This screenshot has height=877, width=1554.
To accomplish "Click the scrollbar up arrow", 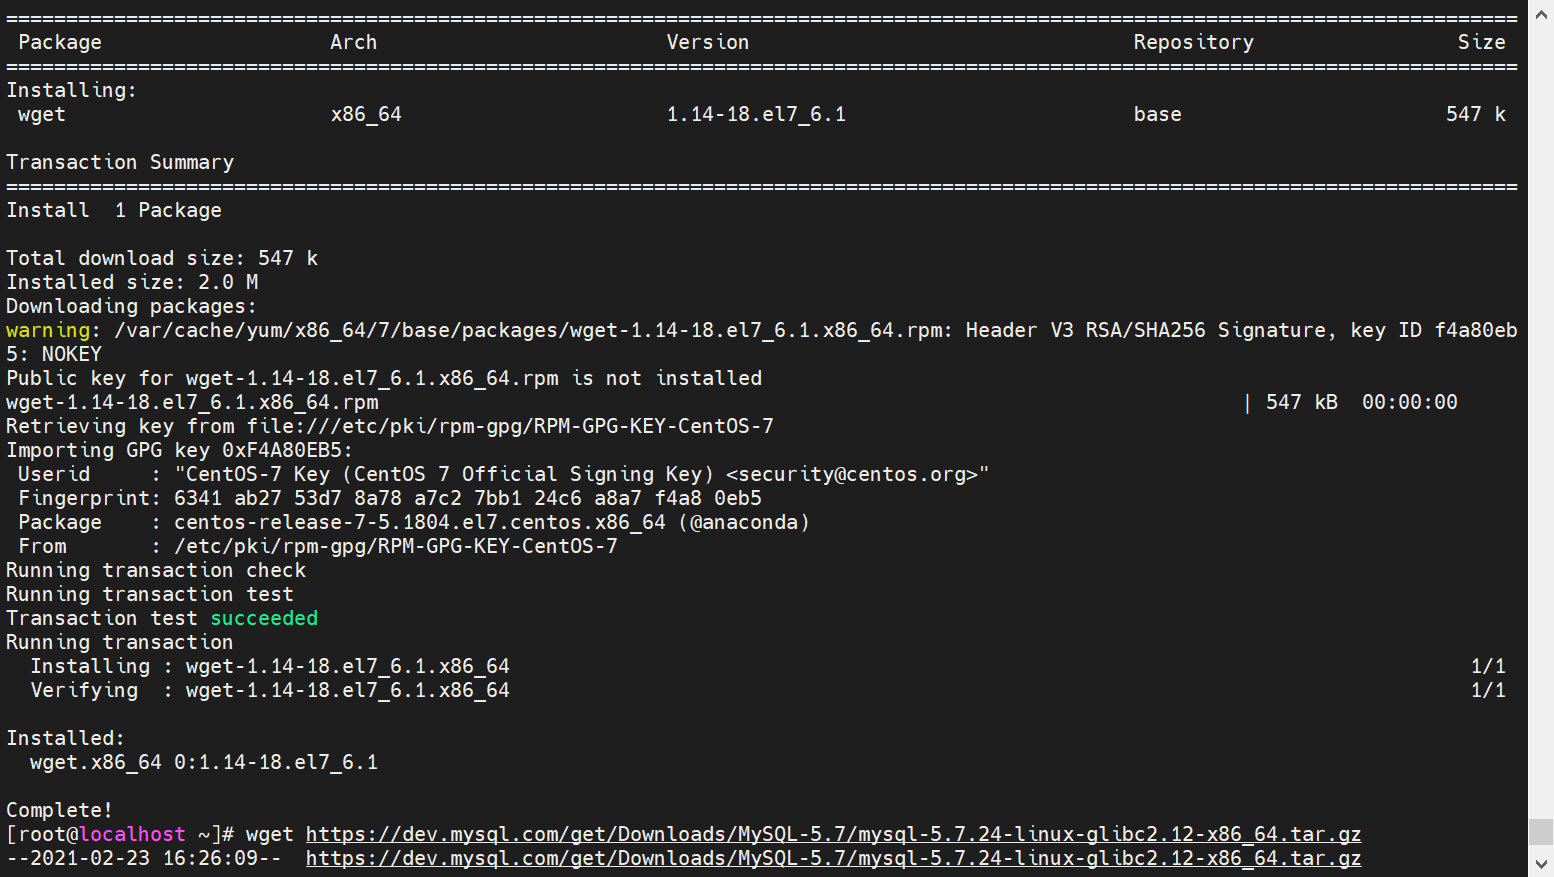I will tap(1541, 12).
